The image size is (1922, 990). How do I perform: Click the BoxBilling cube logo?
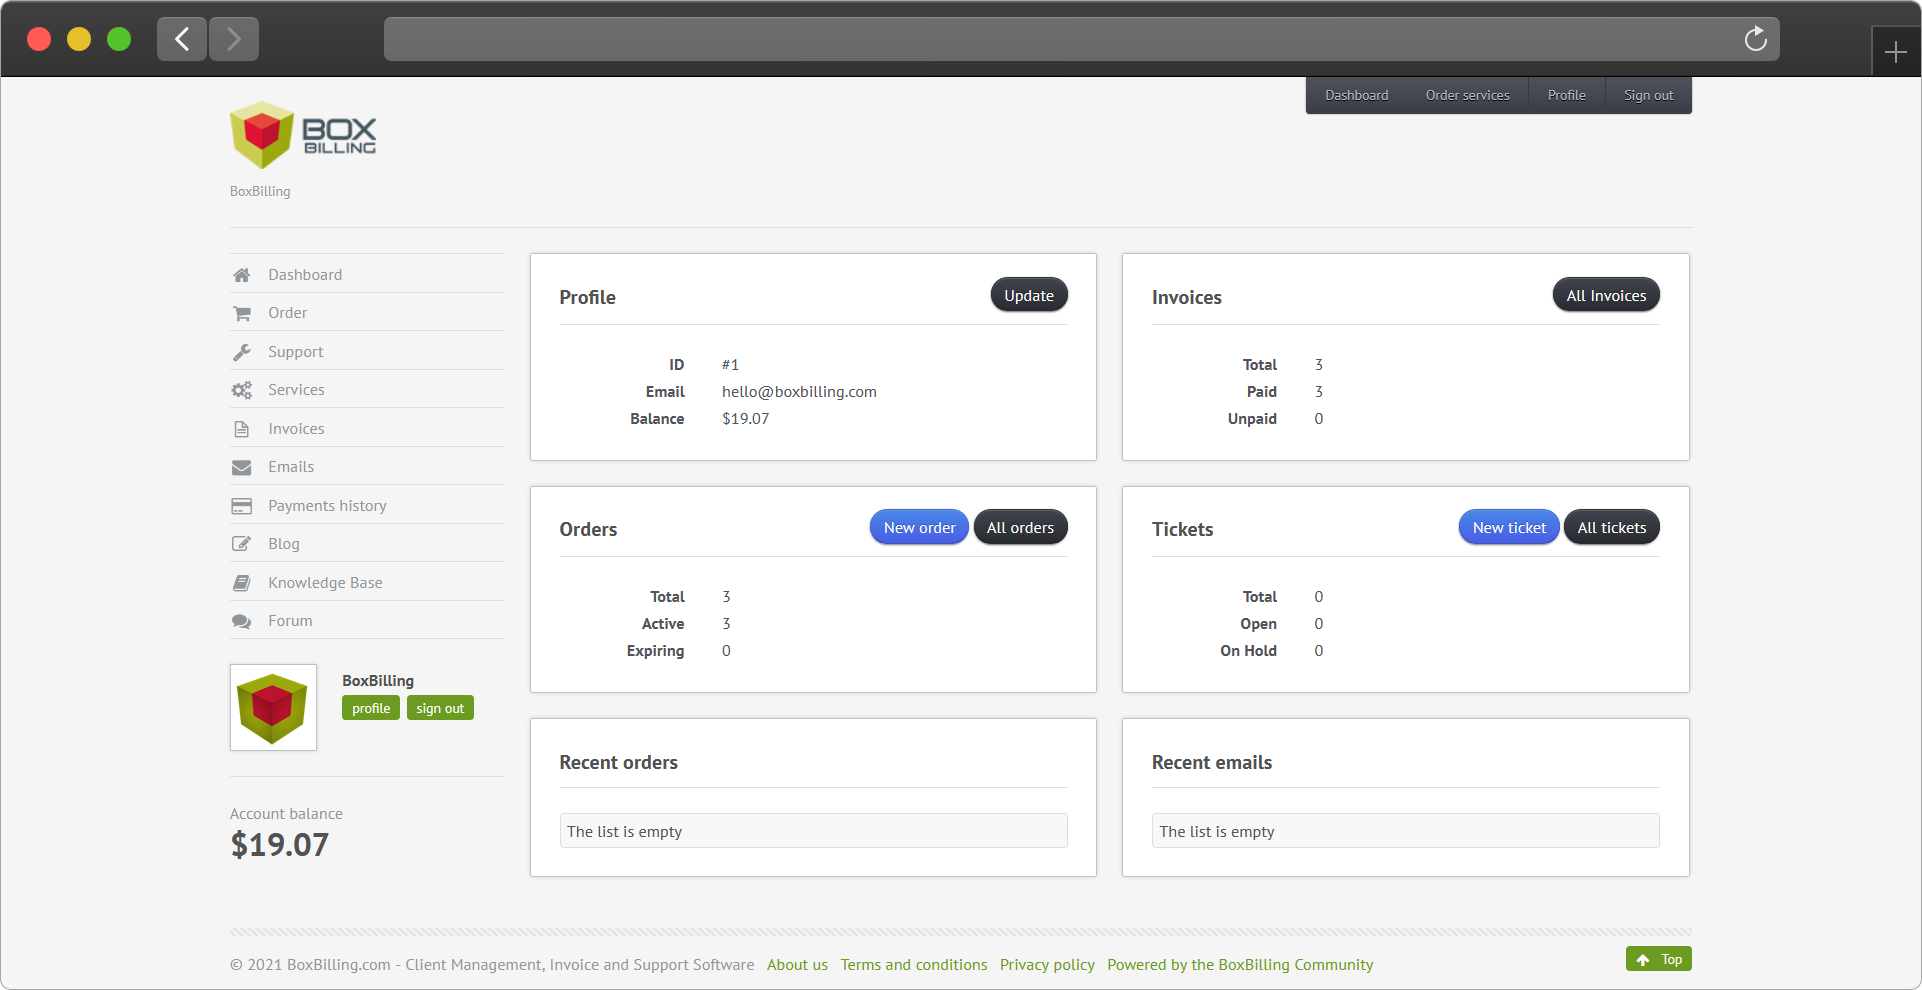(x=262, y=133)
